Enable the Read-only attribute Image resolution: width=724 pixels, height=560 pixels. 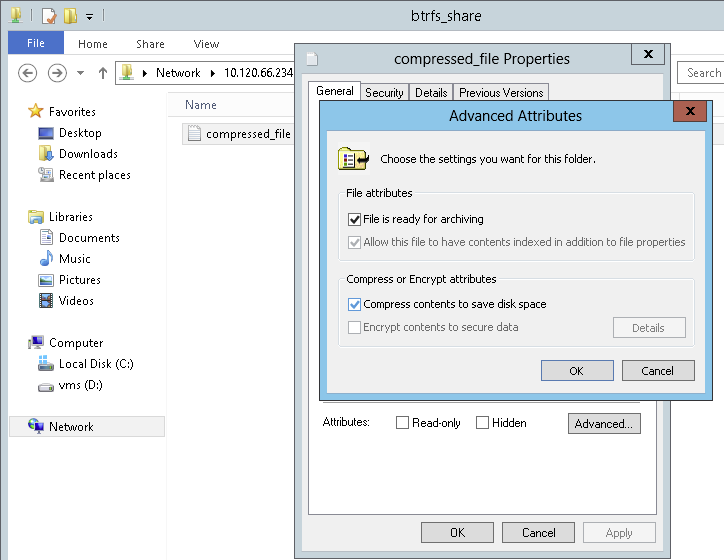[403, 423]
